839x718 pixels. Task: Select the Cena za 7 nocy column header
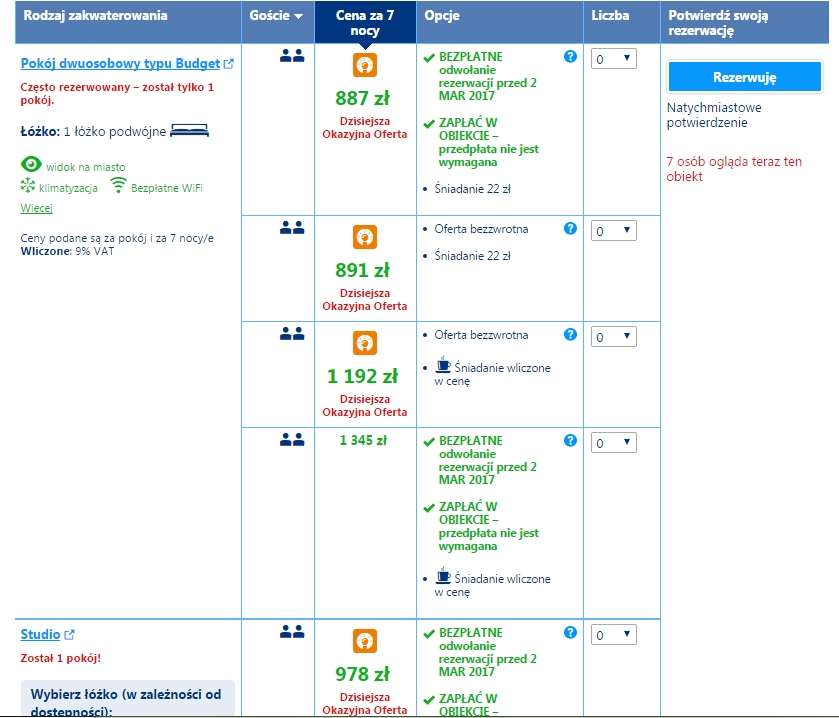pyautogui.click(x=365, y=22)
